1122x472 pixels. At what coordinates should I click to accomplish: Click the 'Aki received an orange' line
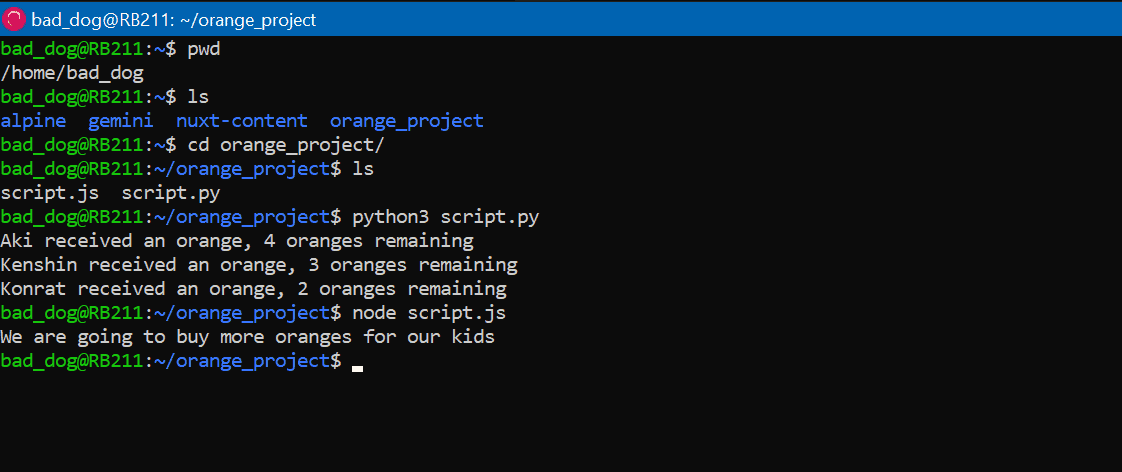[x=237, y=241]
